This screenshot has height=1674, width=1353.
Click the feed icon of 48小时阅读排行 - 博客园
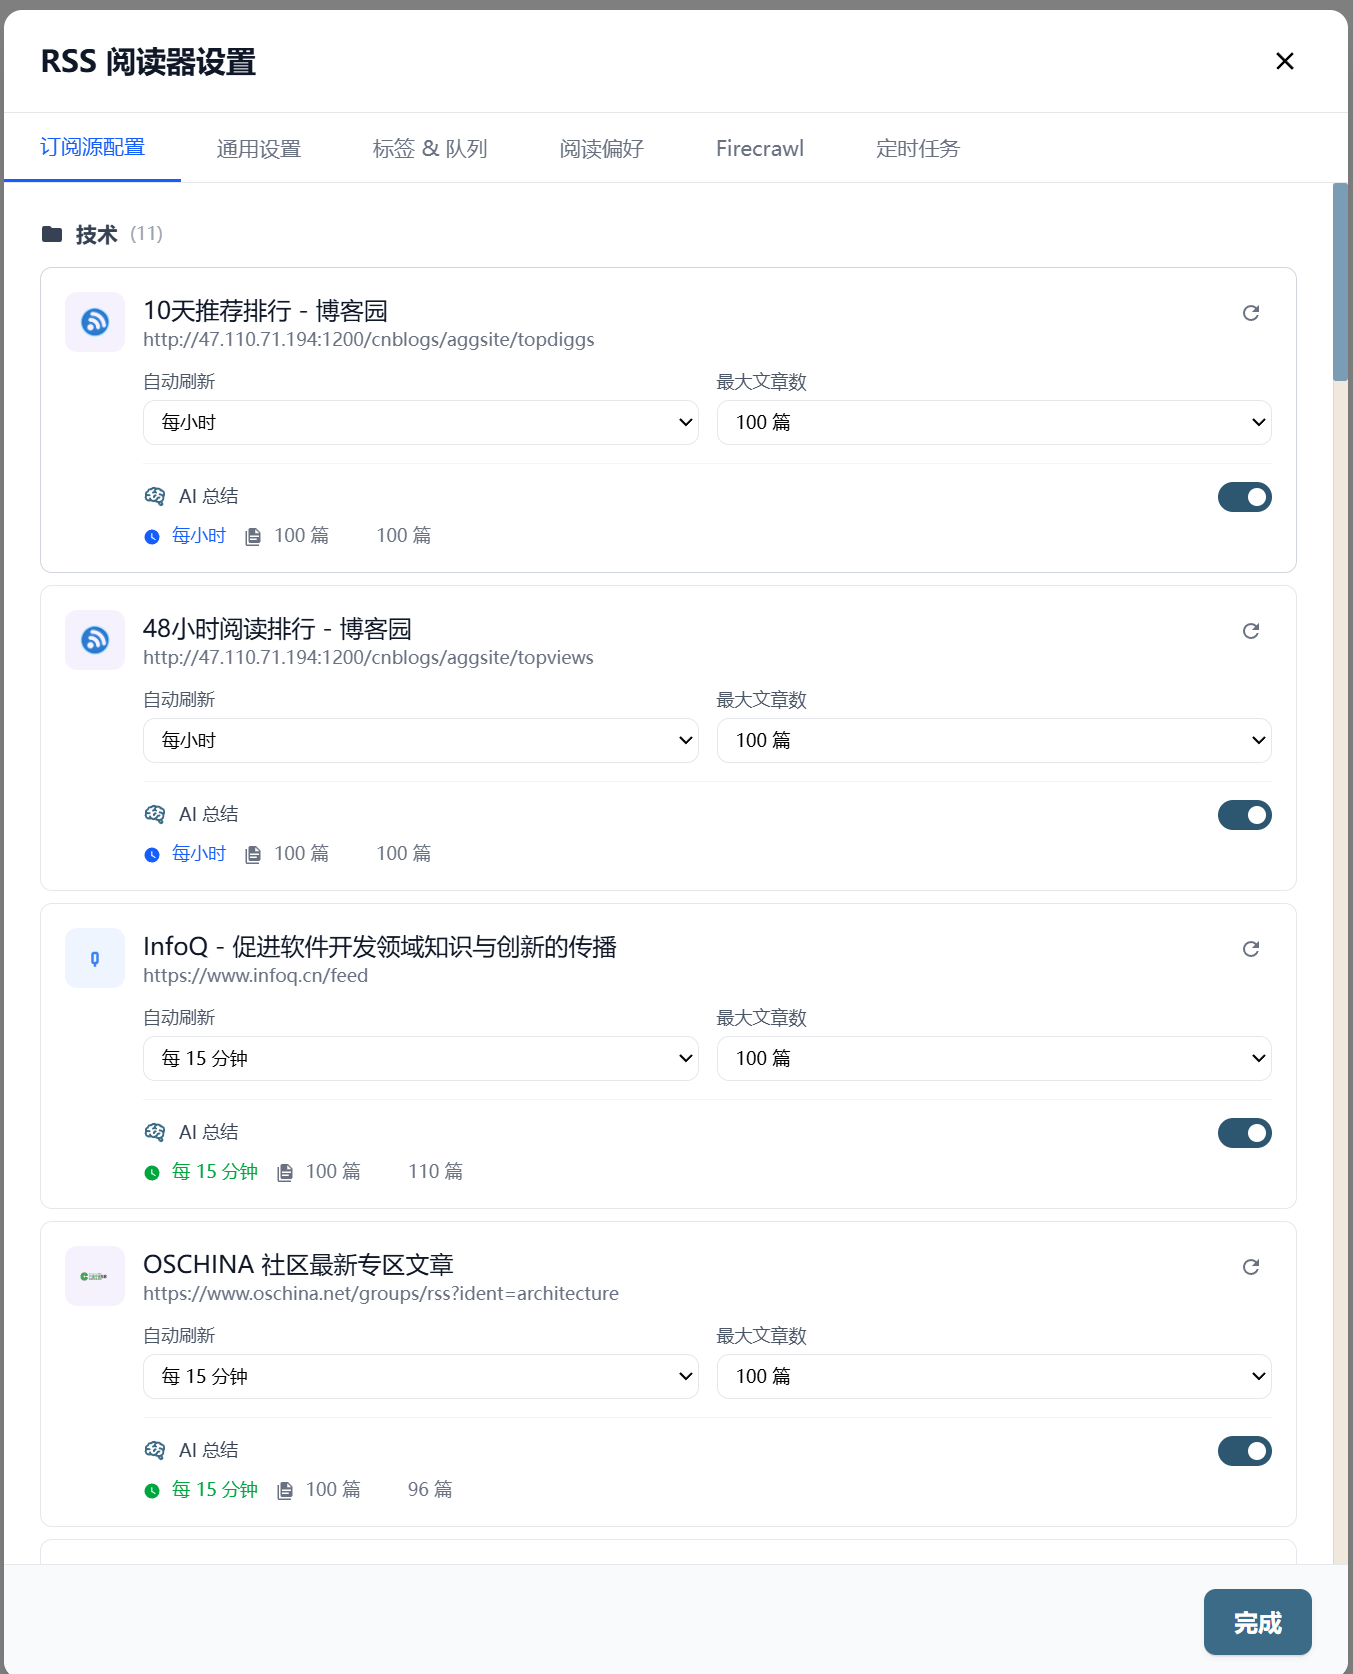coord(95,640)
